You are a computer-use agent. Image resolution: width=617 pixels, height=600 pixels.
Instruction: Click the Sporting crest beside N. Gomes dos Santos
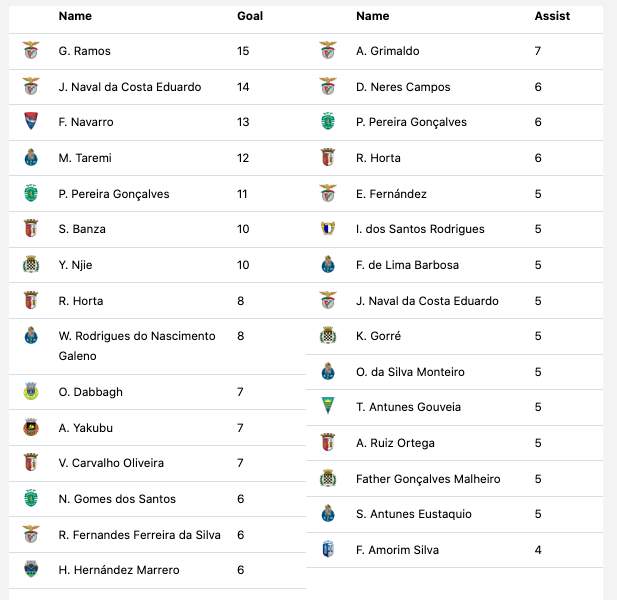tap(31, 498)
